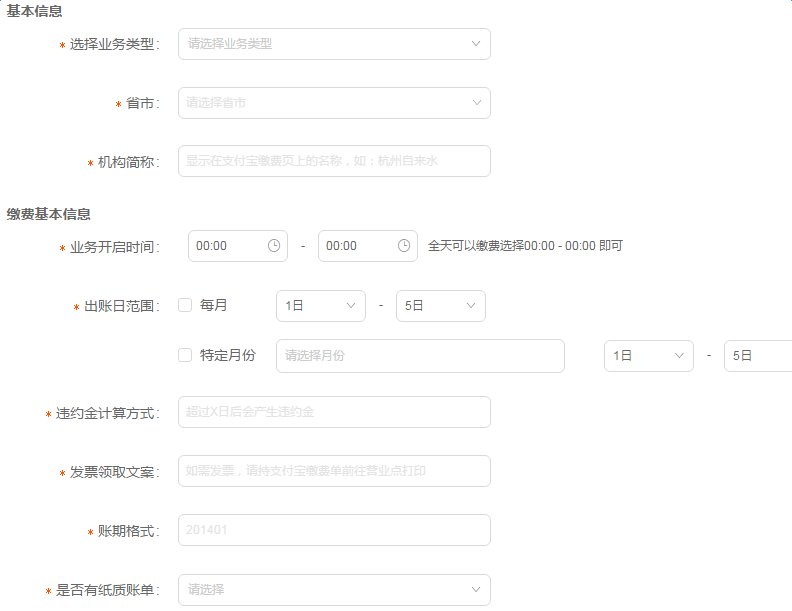Click the 业务开启时间 end time field
Image resolution: width=792 pixels, height=611 pixels.
(368, 246)
